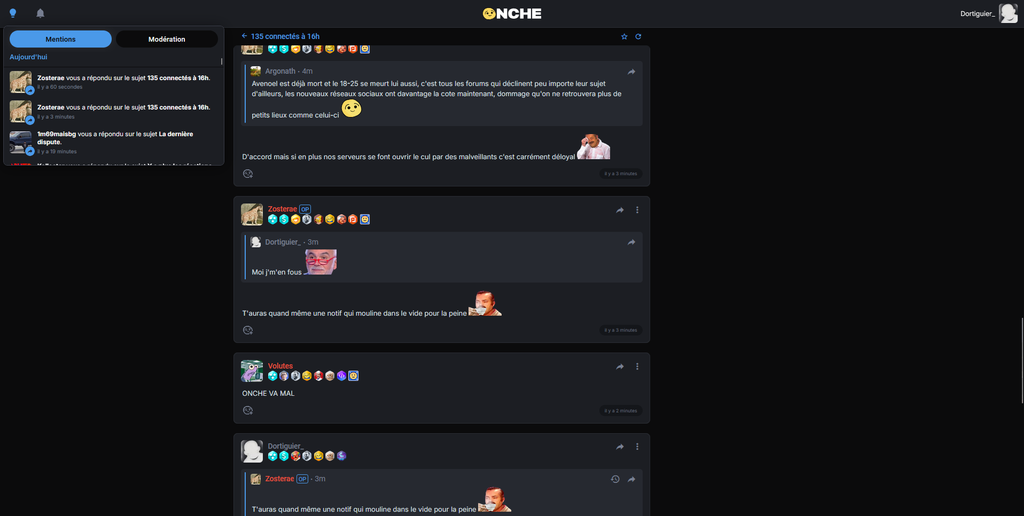Open the notifications bell
The width and height of the screenshot is (1024, 516).
(40, 13)
